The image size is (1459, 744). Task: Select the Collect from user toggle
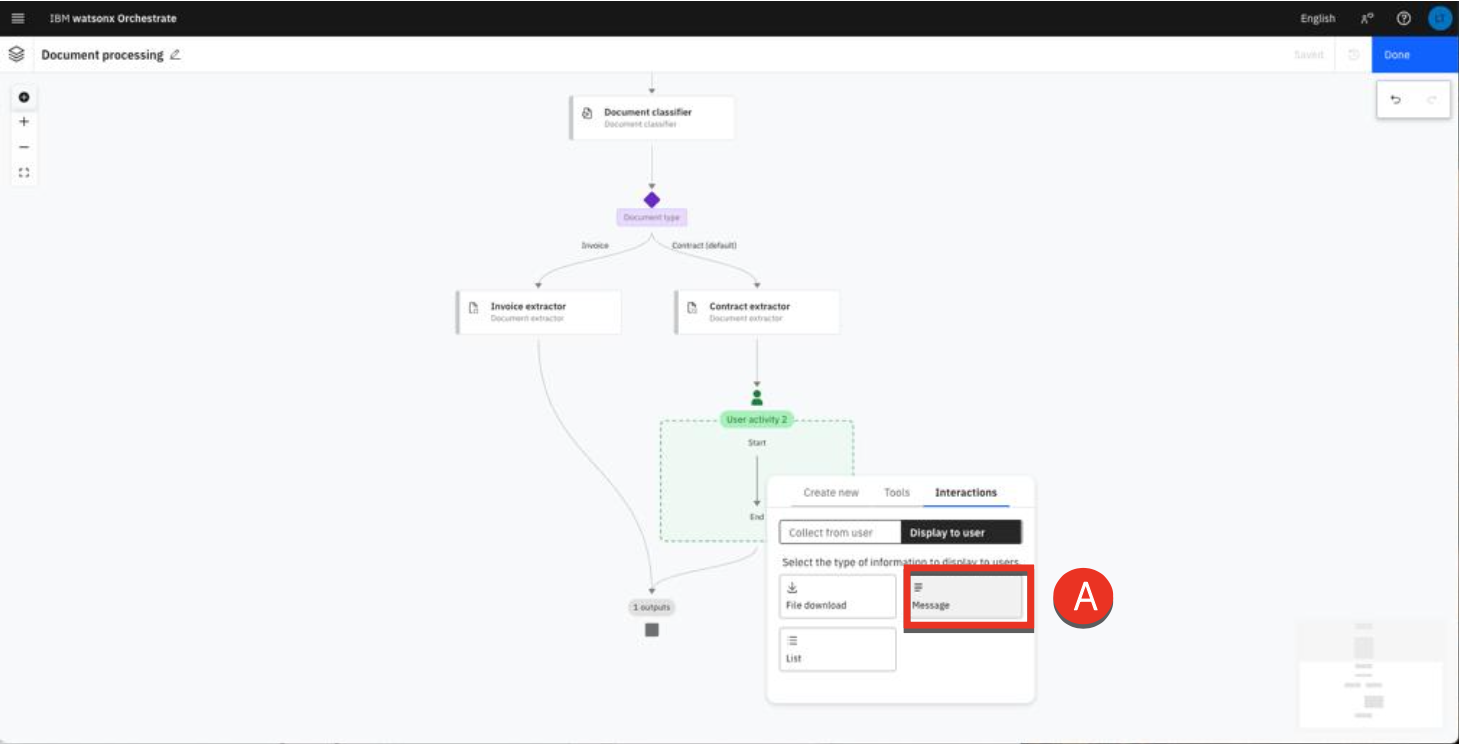[840, 532]
